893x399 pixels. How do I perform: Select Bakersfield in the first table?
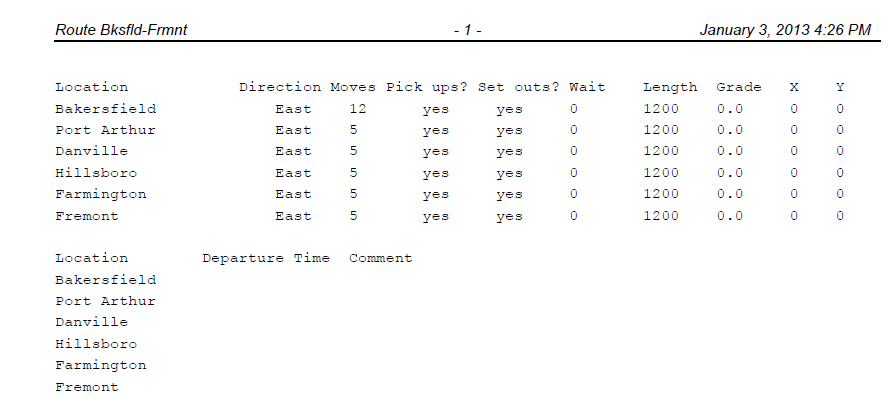105,109
